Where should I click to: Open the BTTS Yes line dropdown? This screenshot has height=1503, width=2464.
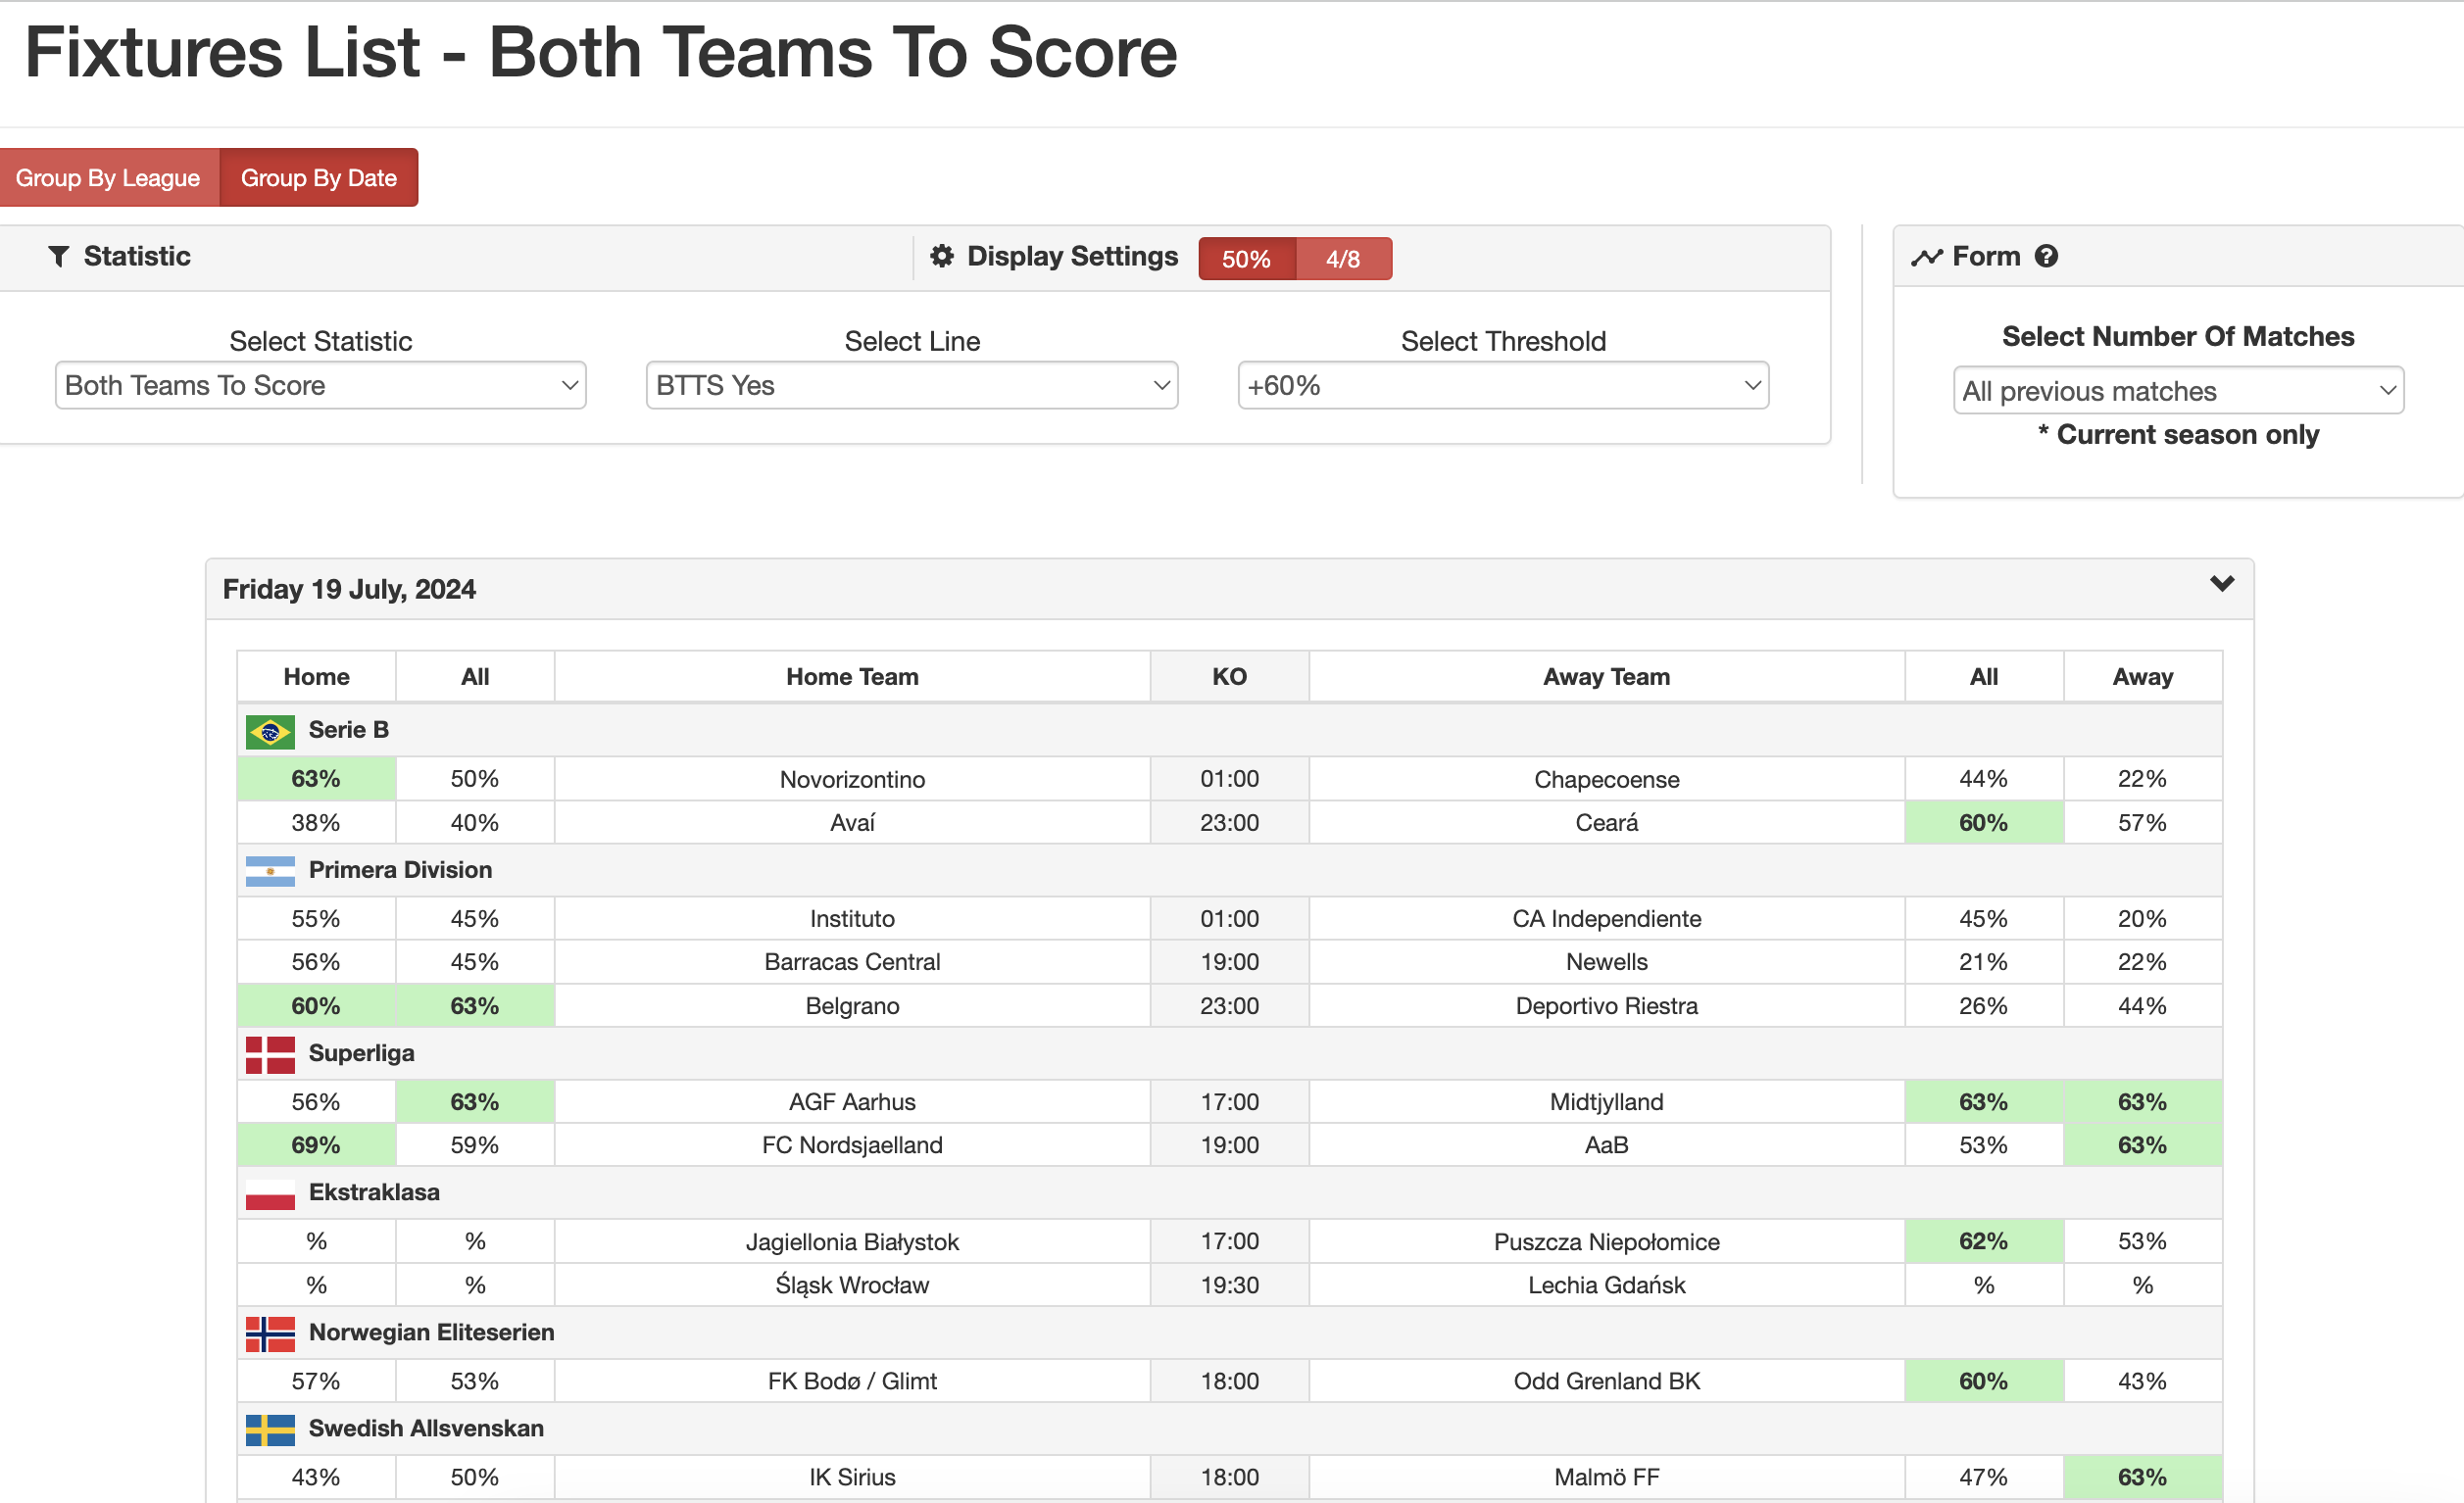[x=911, y=385]
